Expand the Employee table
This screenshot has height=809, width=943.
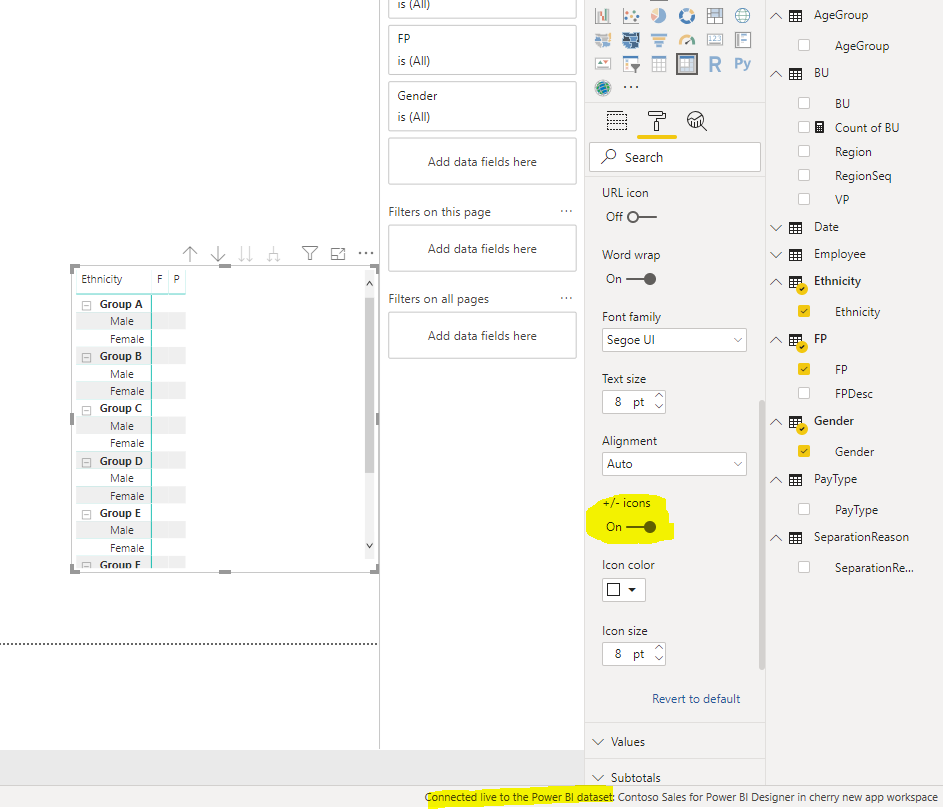pos(776,254)
